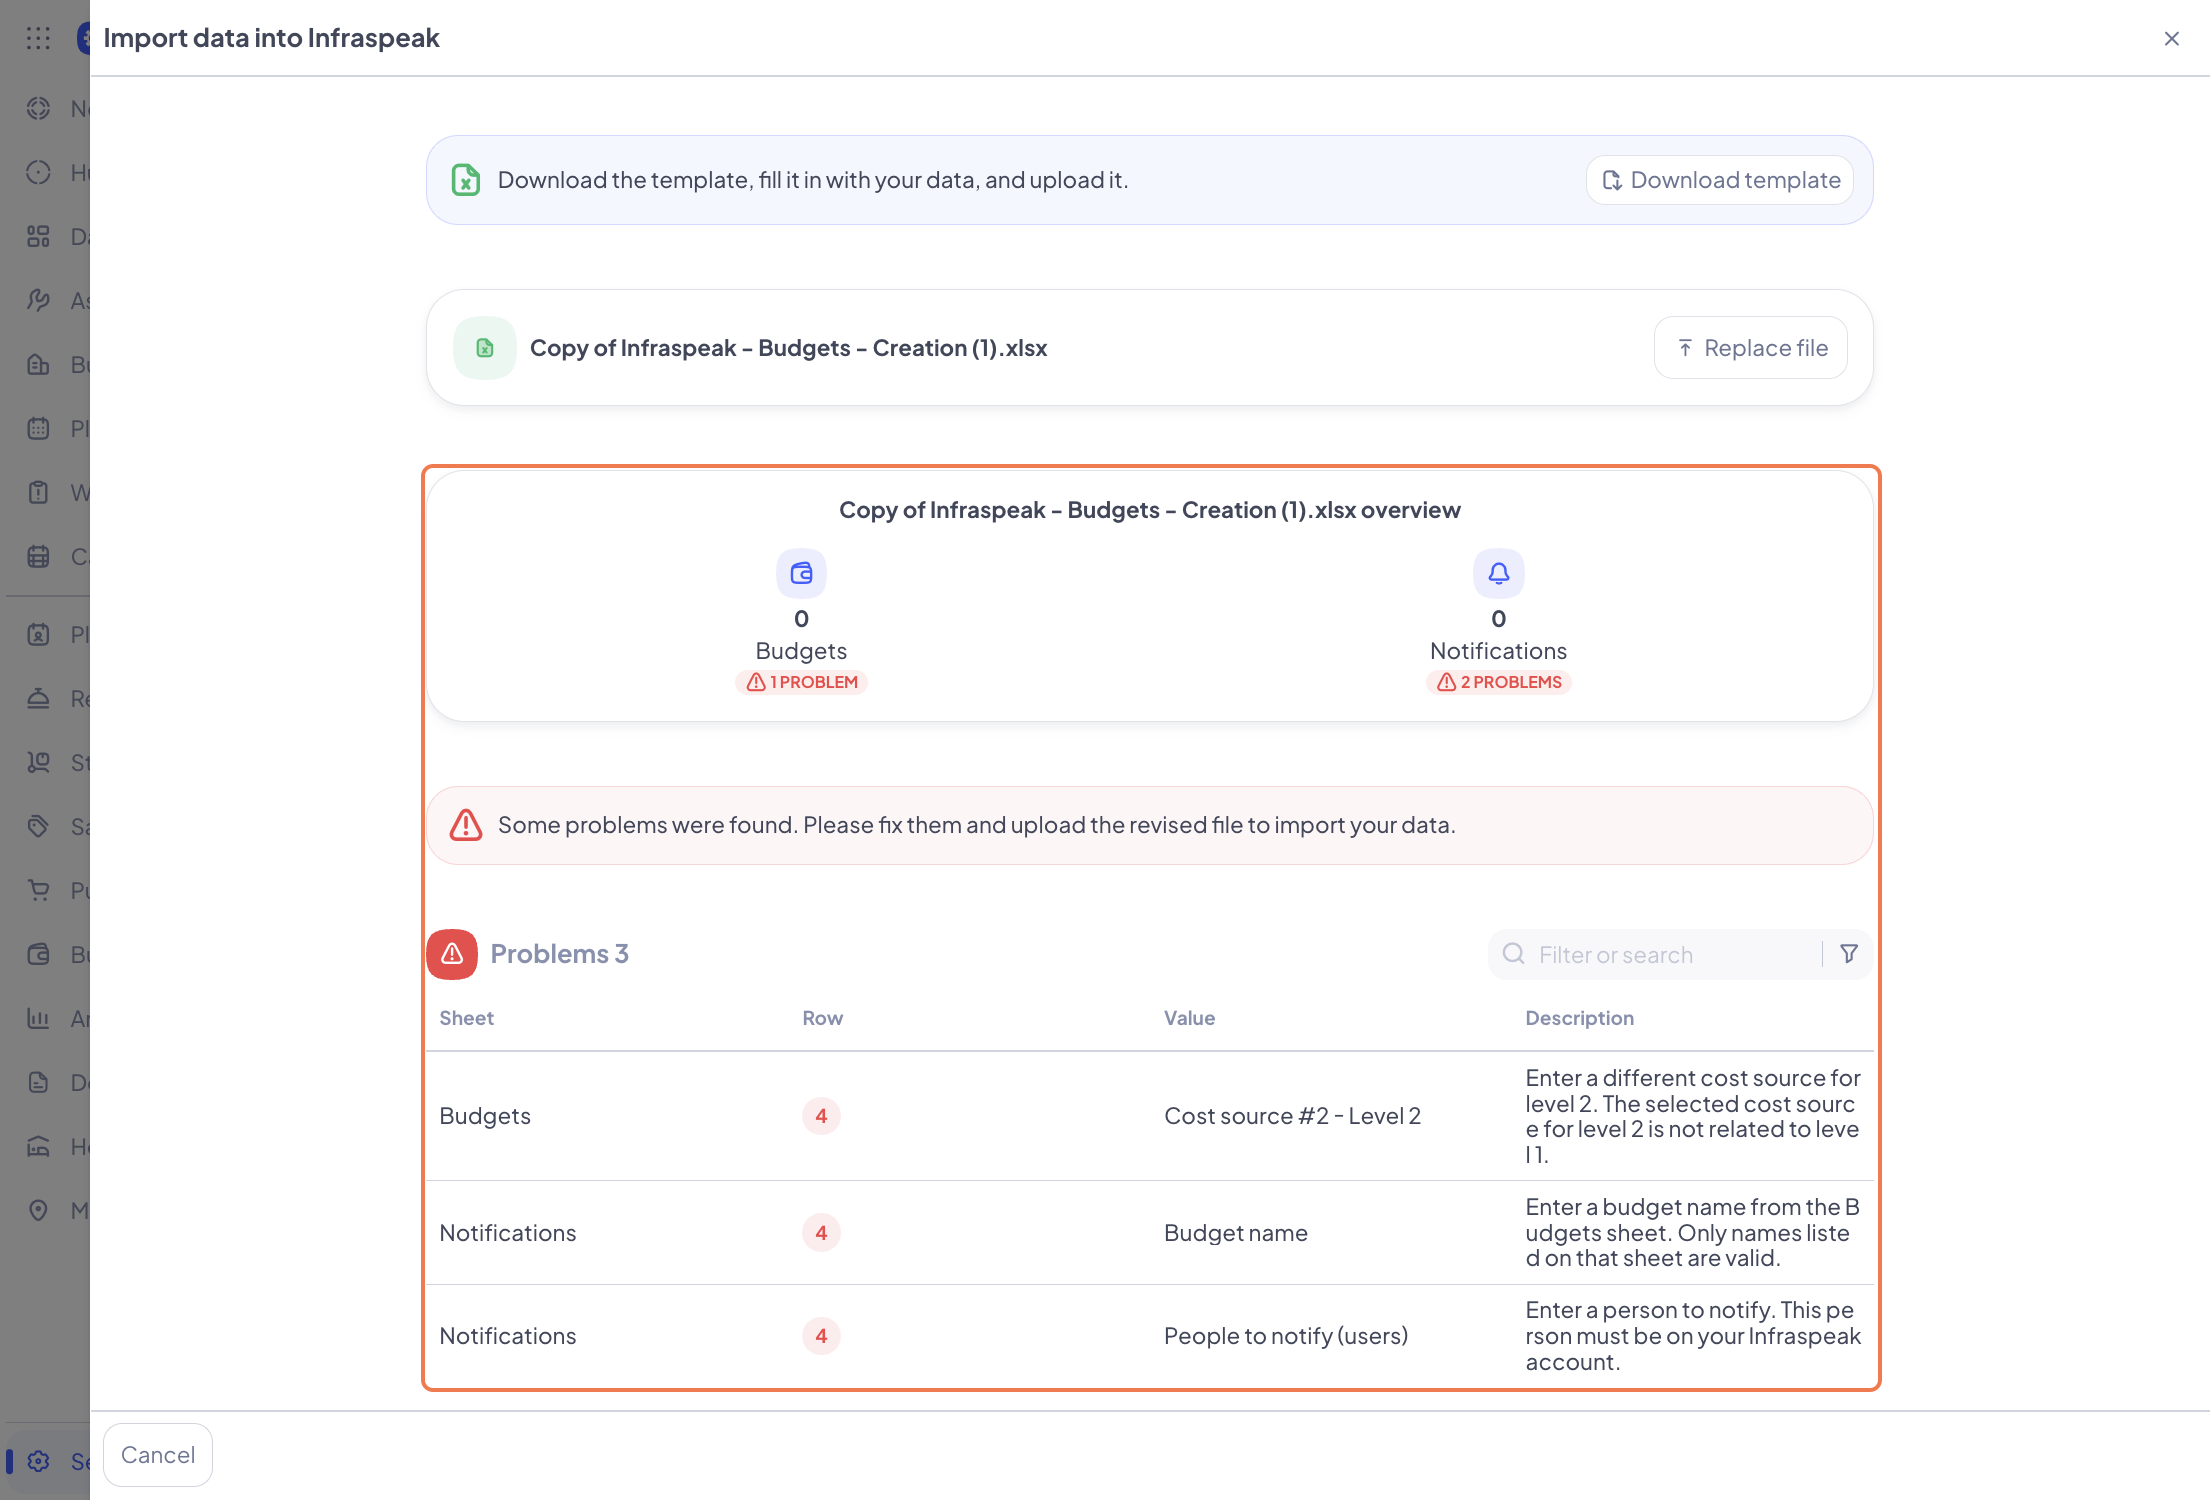Click the filter funnel icon
Viewport: 2210px width, 1500px height.
pos(1848,954)
